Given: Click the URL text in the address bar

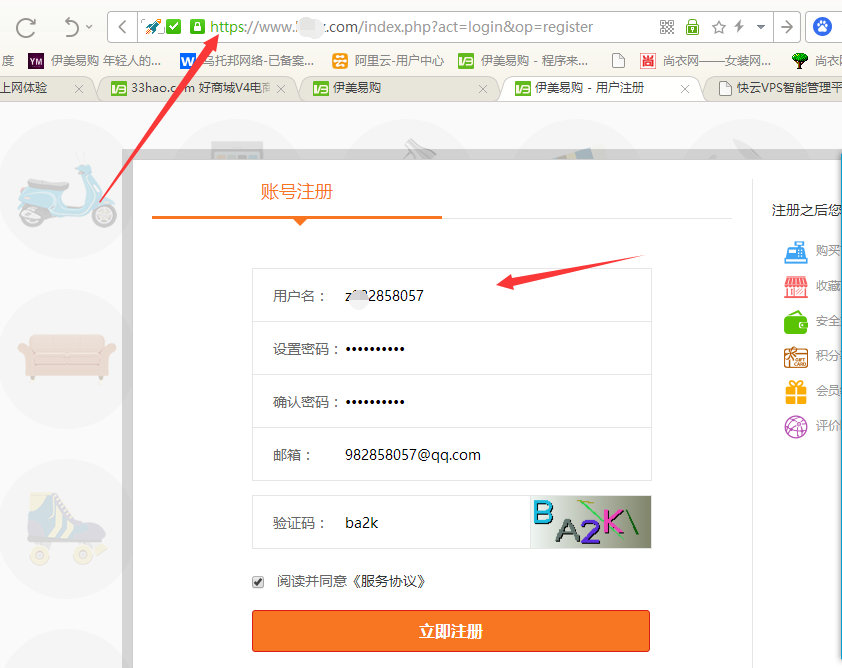Looking at the screenshot, I should click(402, 27).
